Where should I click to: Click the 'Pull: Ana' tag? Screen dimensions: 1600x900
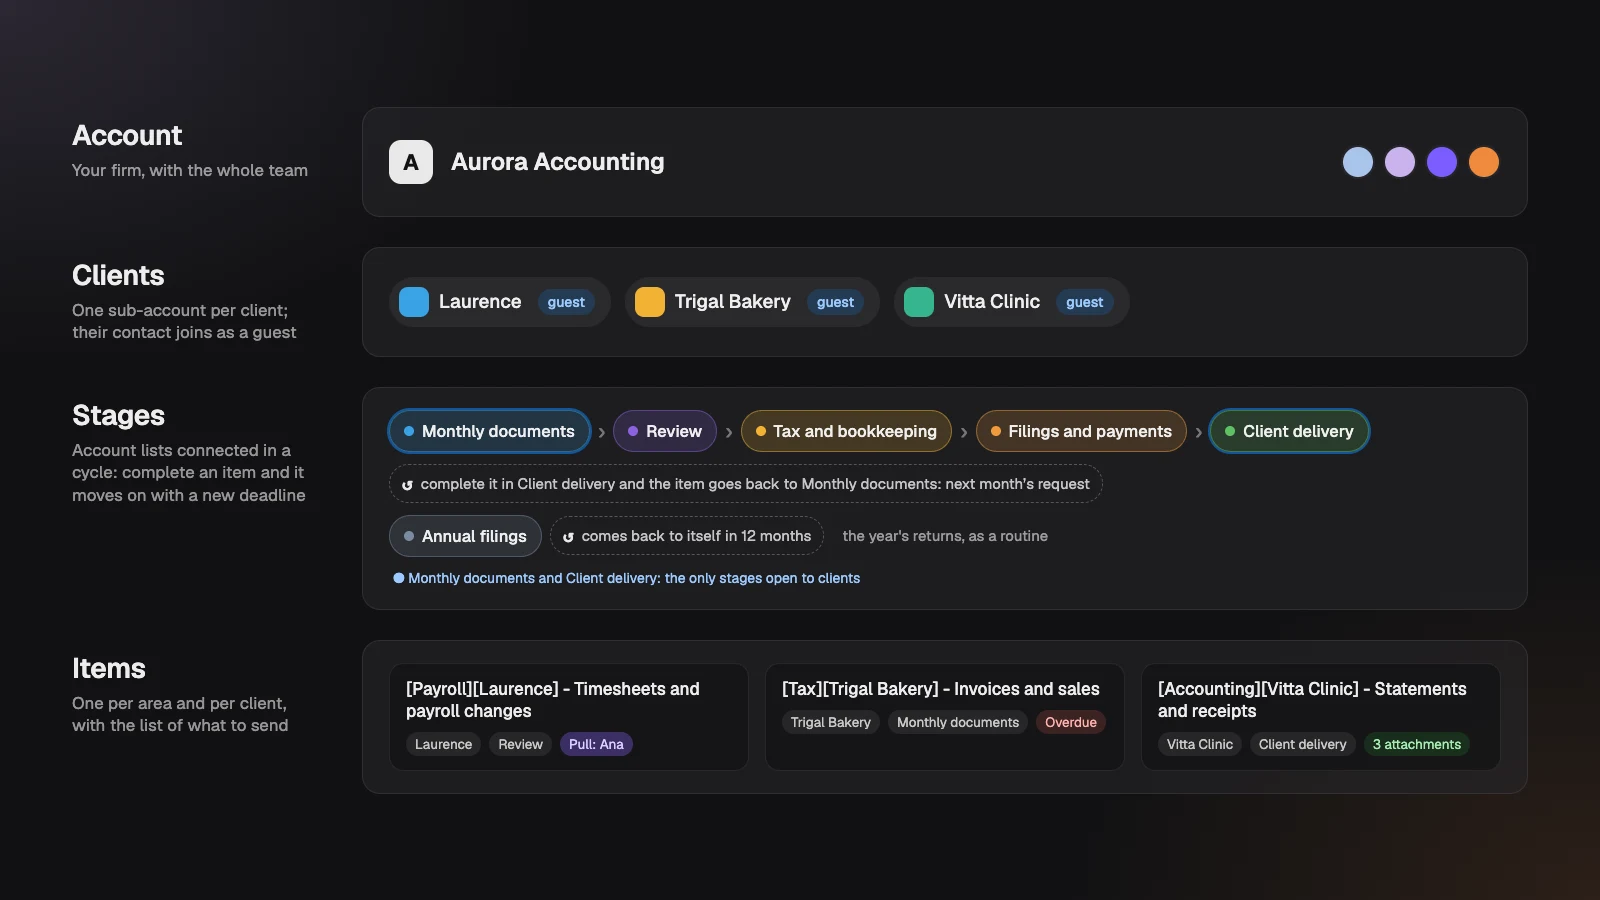(x=596, y=744)
